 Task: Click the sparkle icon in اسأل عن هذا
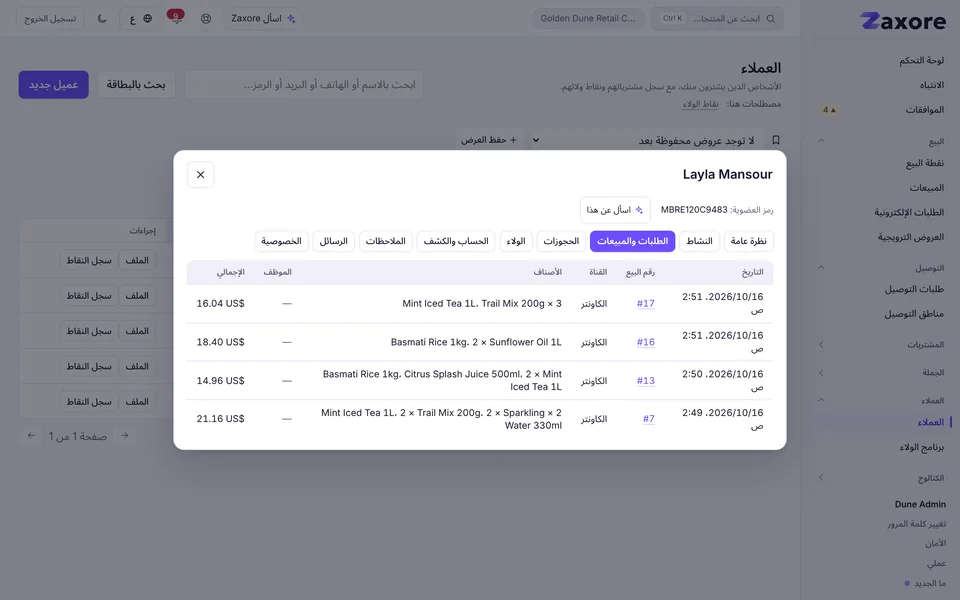click(x=639, y=210)
